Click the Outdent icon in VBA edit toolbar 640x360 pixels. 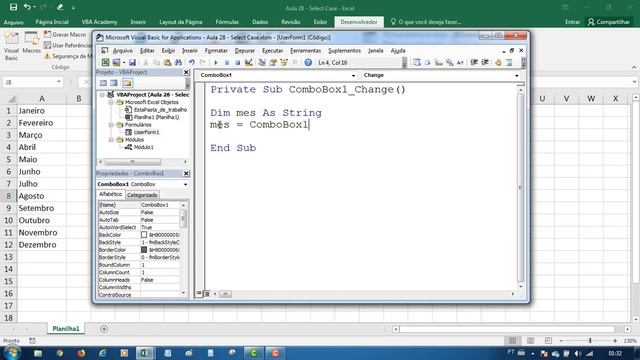click(x=485, y=62)
